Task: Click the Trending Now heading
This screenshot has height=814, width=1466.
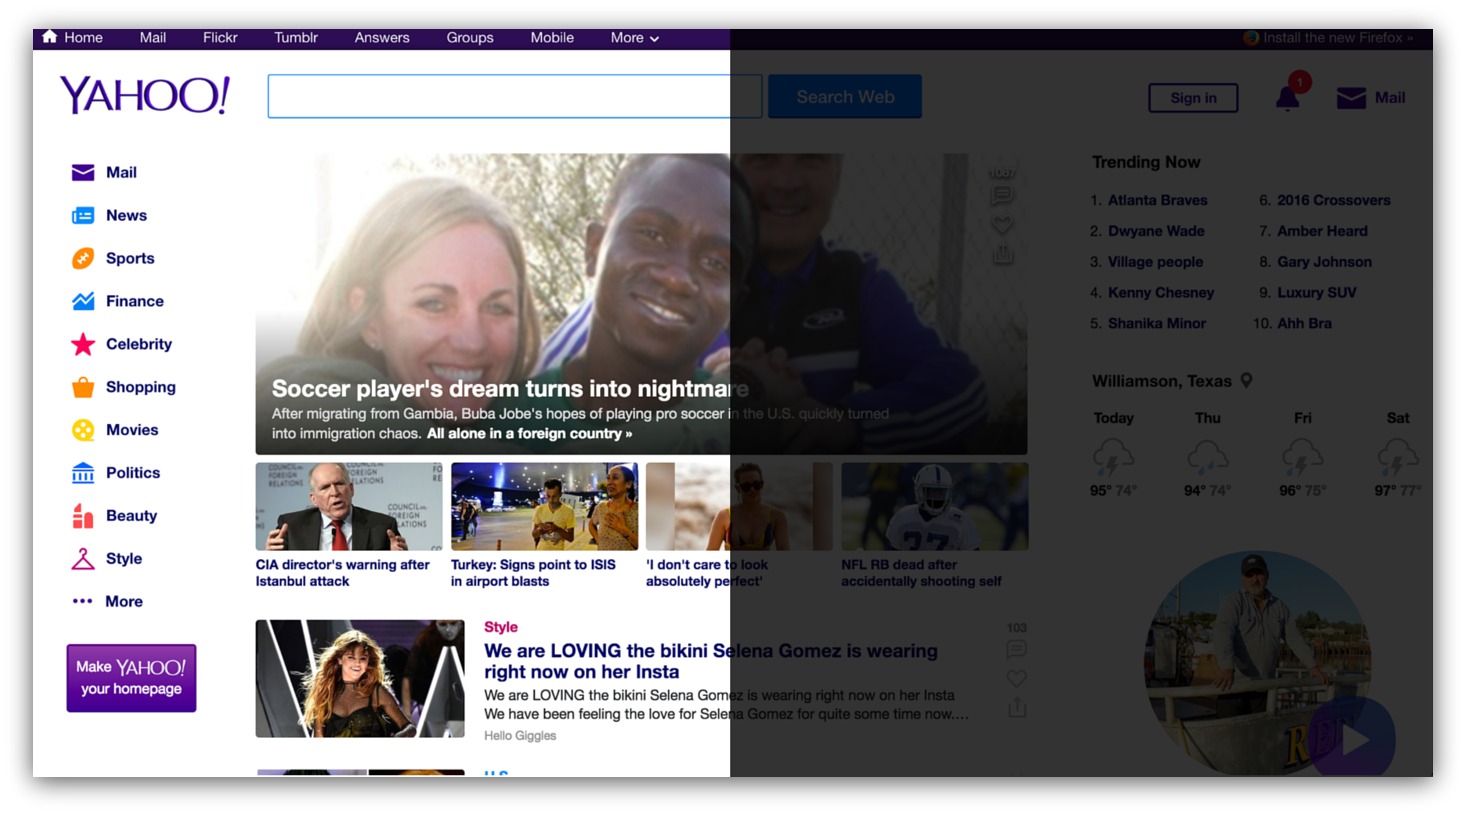Action: (1146, 162)
